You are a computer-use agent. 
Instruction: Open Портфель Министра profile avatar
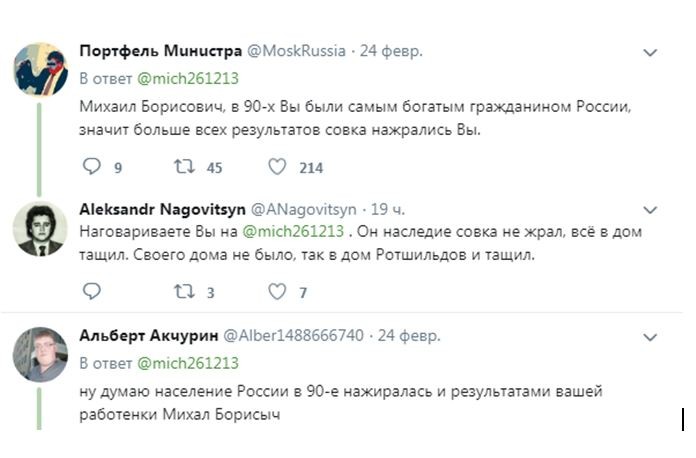coord(40,69)
